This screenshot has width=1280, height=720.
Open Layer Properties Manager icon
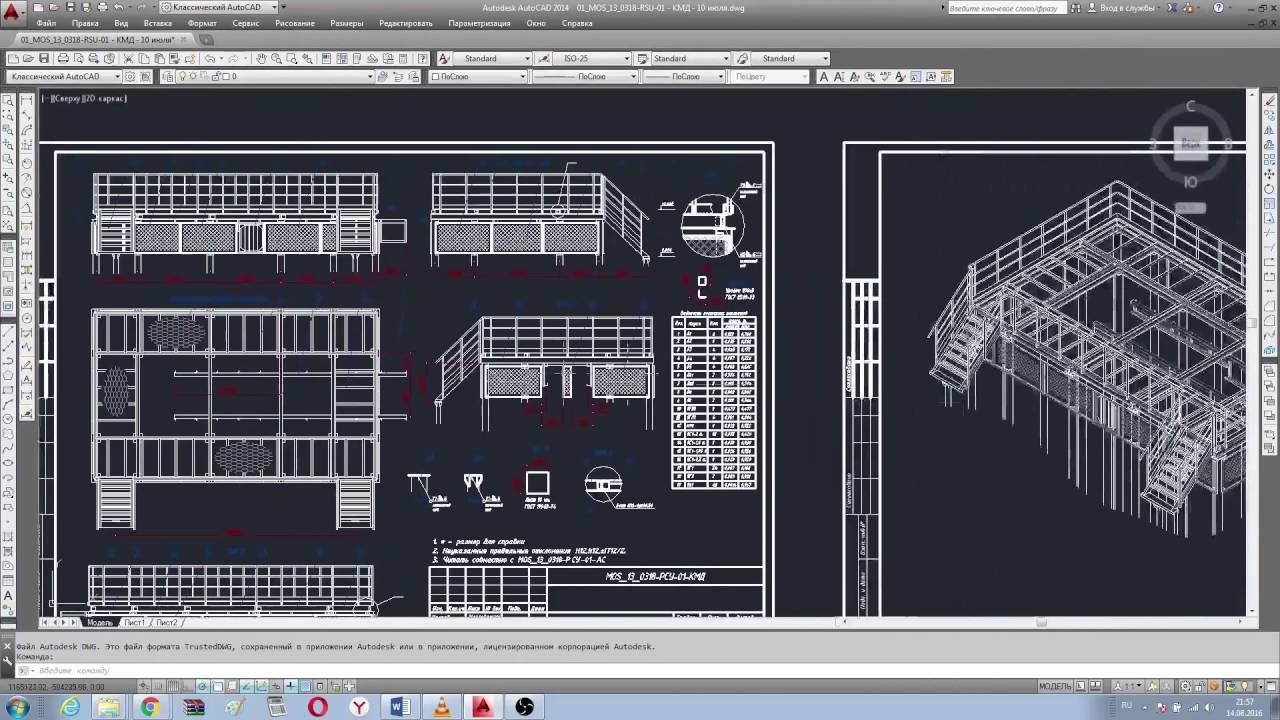click(x=168, y=77)
